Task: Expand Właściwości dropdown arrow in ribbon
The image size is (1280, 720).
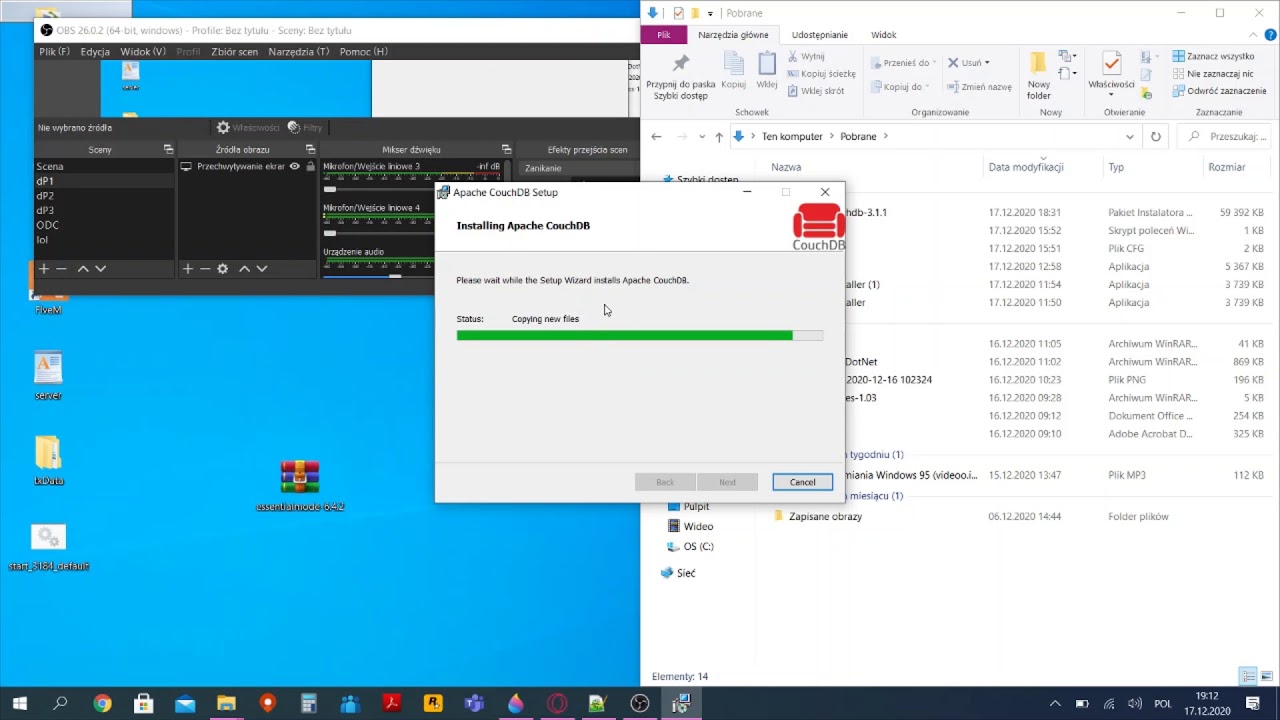Action: tap(1111, 96)
